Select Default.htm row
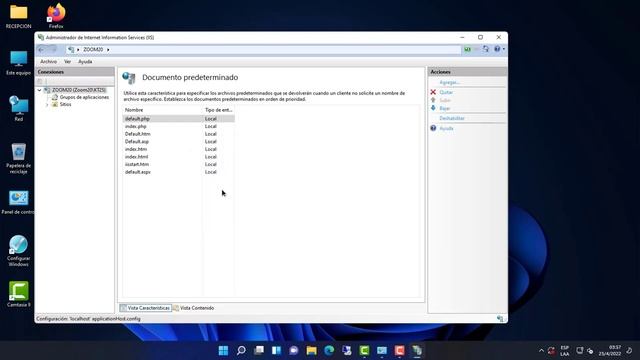The image size is (640, 360). (178, 134)
